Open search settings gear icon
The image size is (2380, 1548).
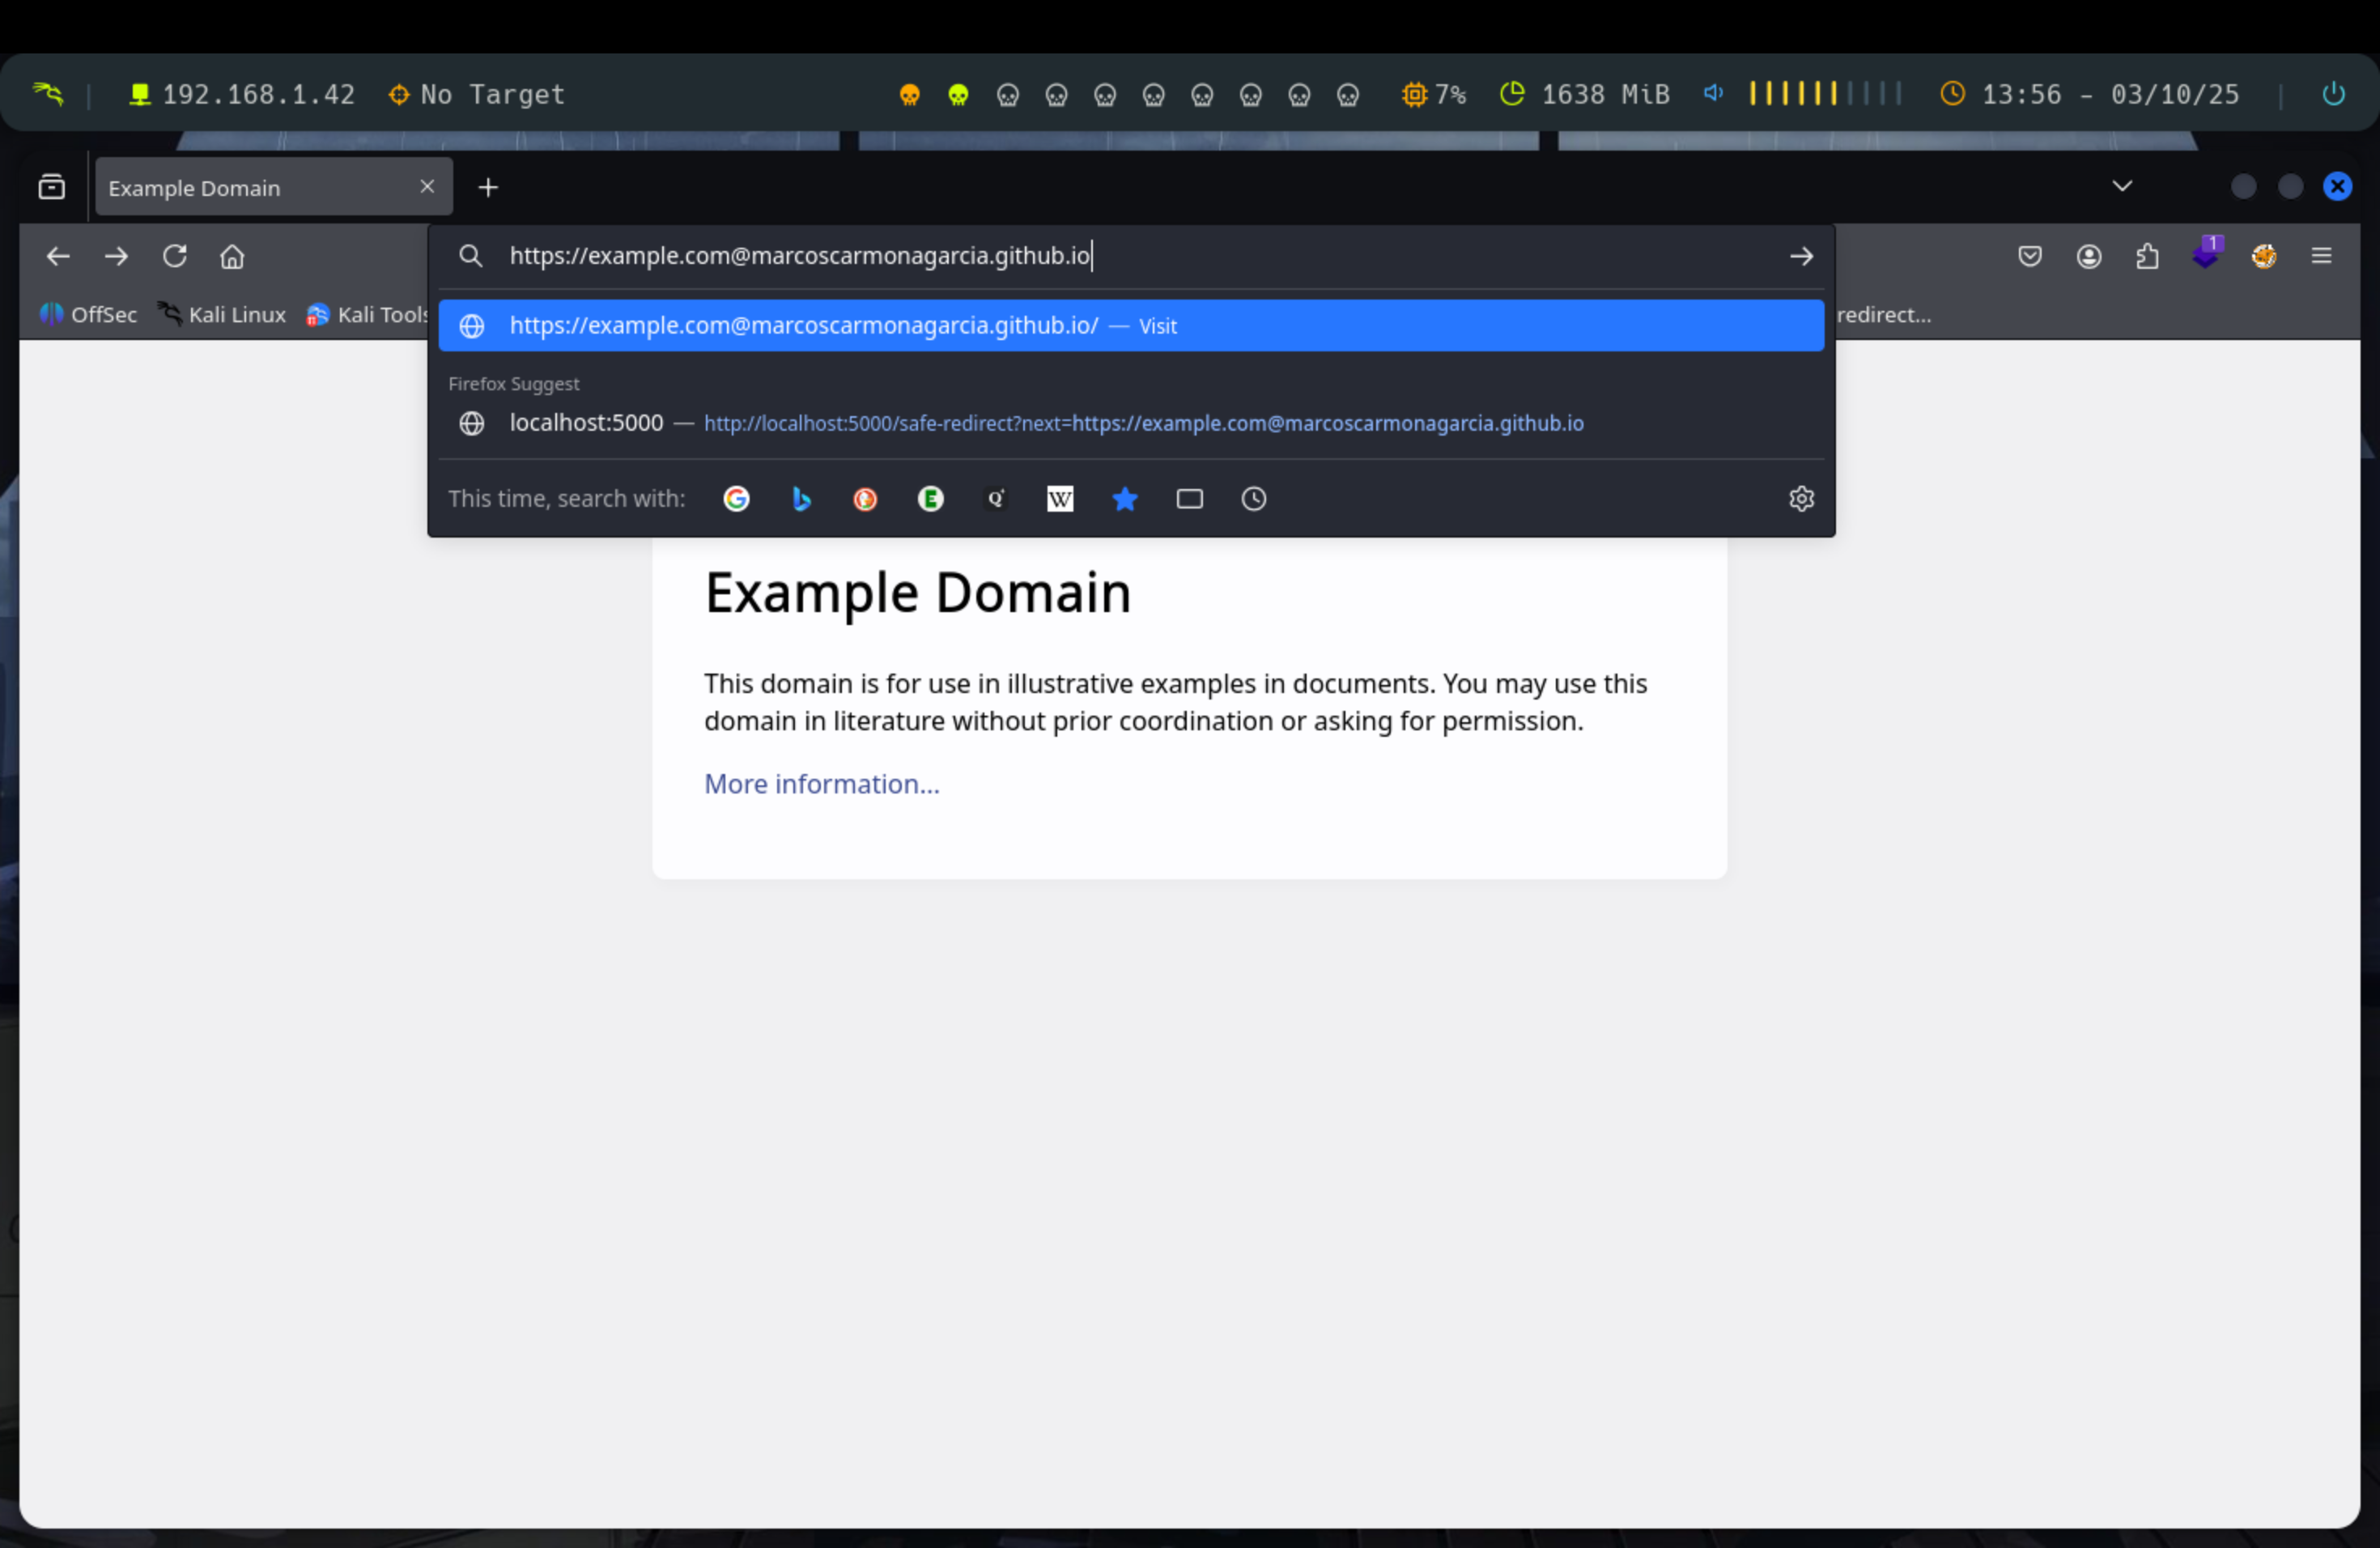1801,499
